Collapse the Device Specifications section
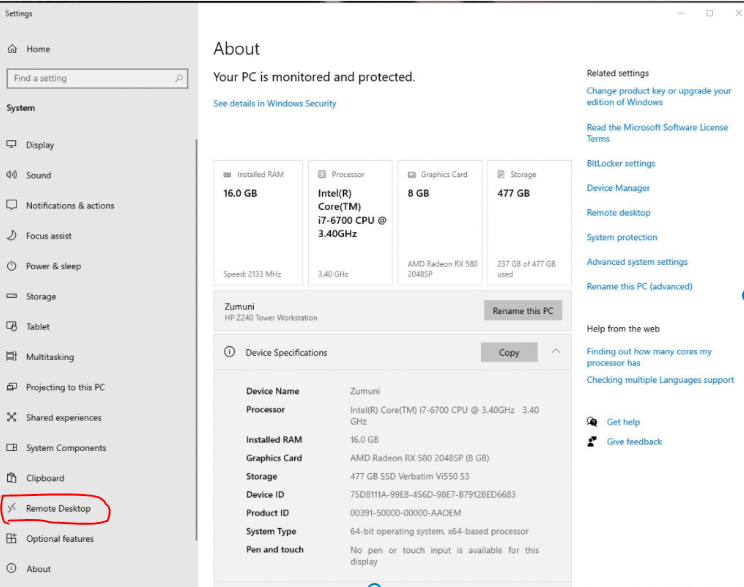 (556, 352)
